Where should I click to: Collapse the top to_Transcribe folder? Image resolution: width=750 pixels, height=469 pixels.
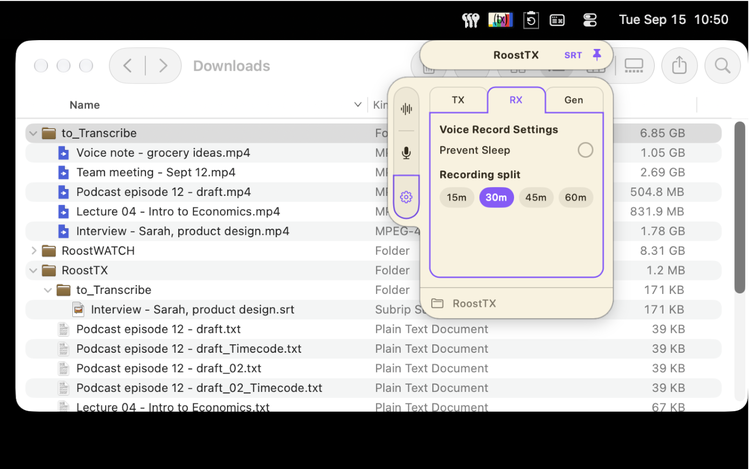33,133
